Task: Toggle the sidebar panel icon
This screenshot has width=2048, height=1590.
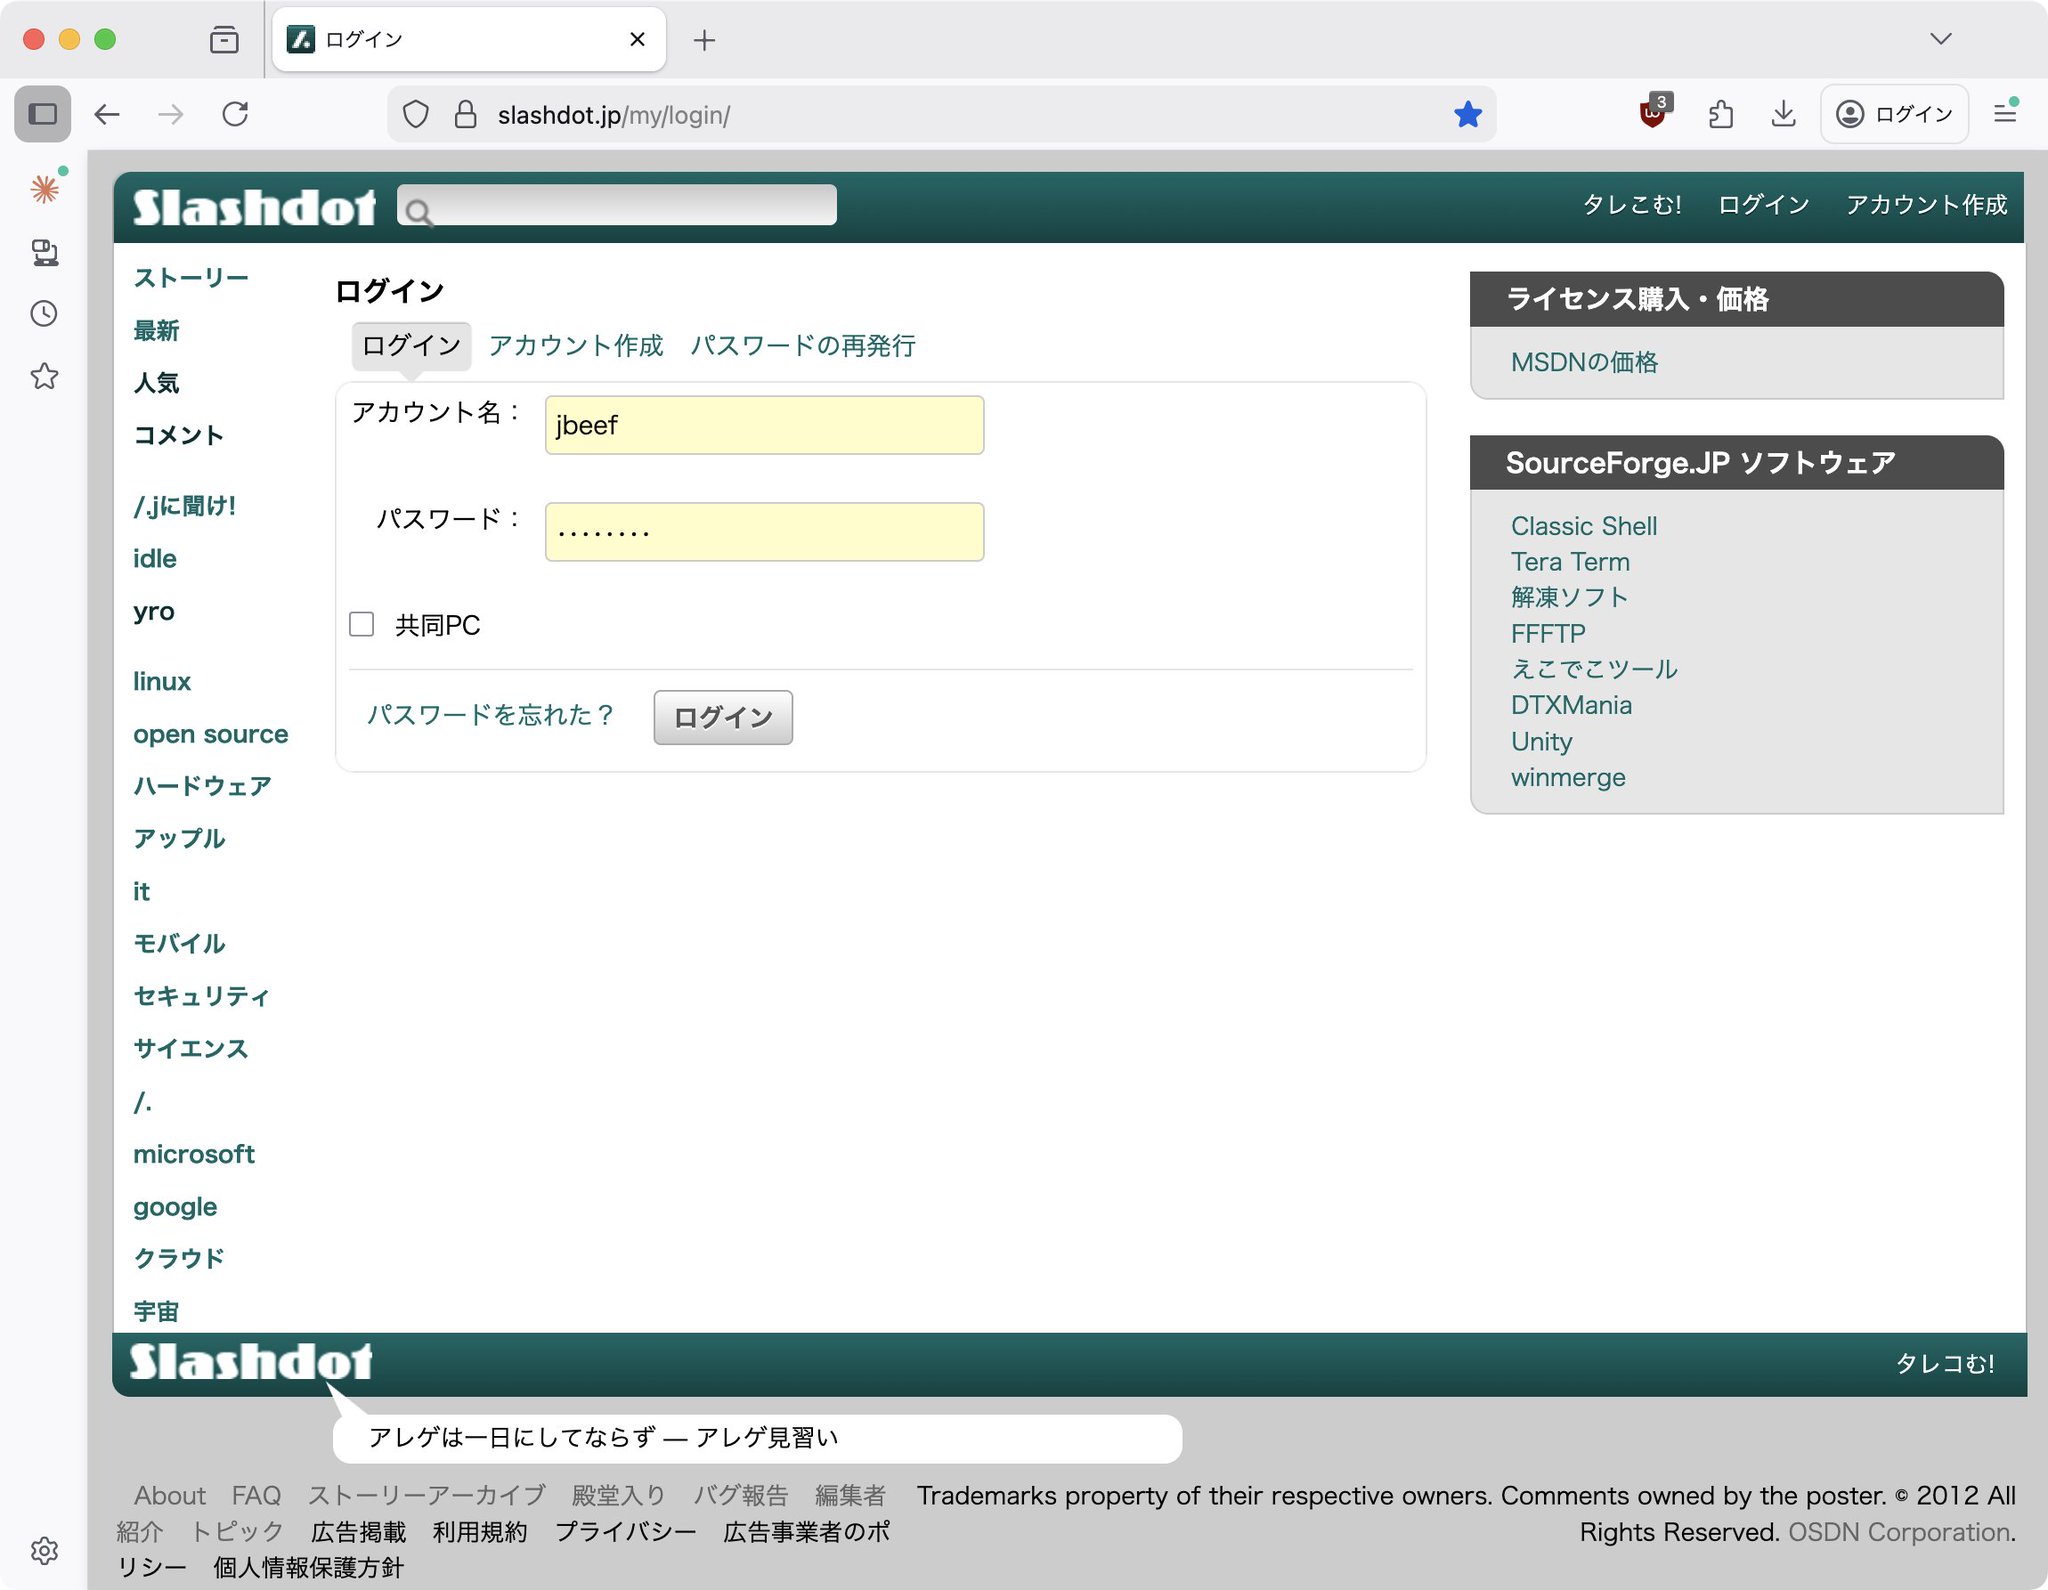Action: 42,114
